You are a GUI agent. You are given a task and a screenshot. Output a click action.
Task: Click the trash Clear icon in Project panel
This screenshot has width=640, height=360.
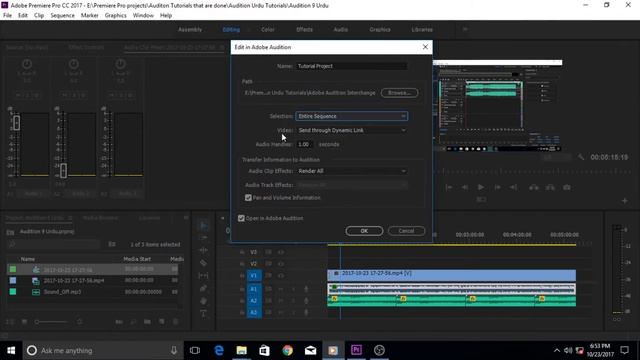point(176,322)
